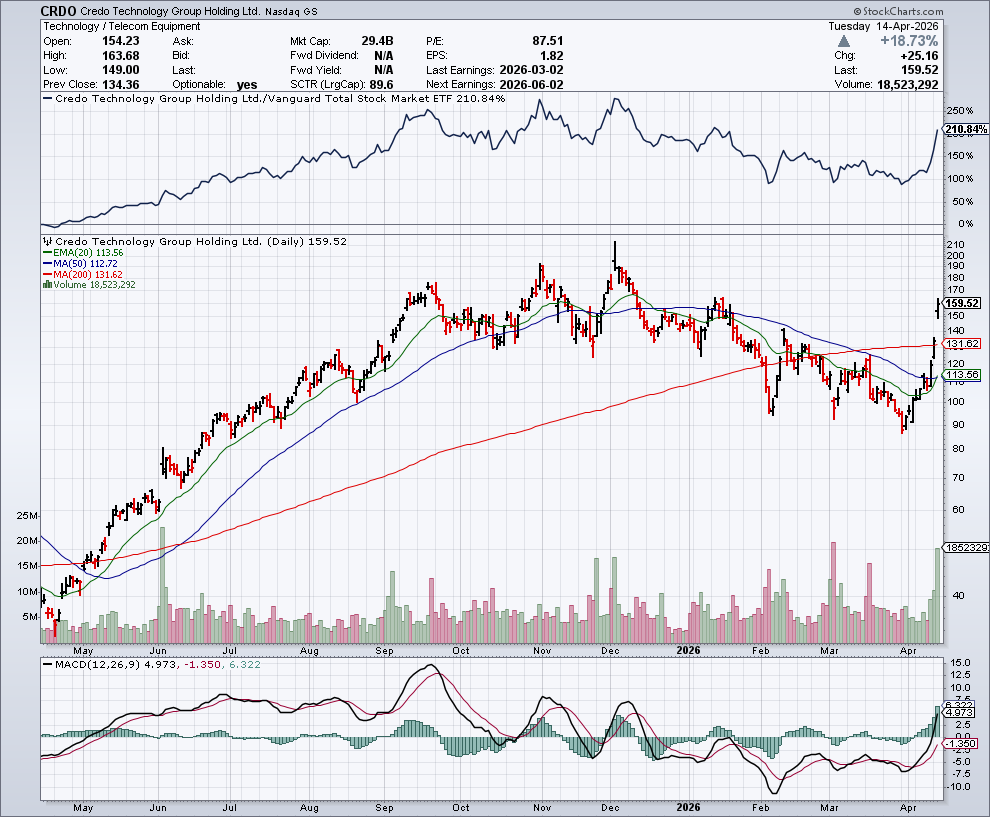This screenshot has height=817, width=990.
Task: Click the candlestick icon before the Daily chart title
Action: (x=46, y=242)
